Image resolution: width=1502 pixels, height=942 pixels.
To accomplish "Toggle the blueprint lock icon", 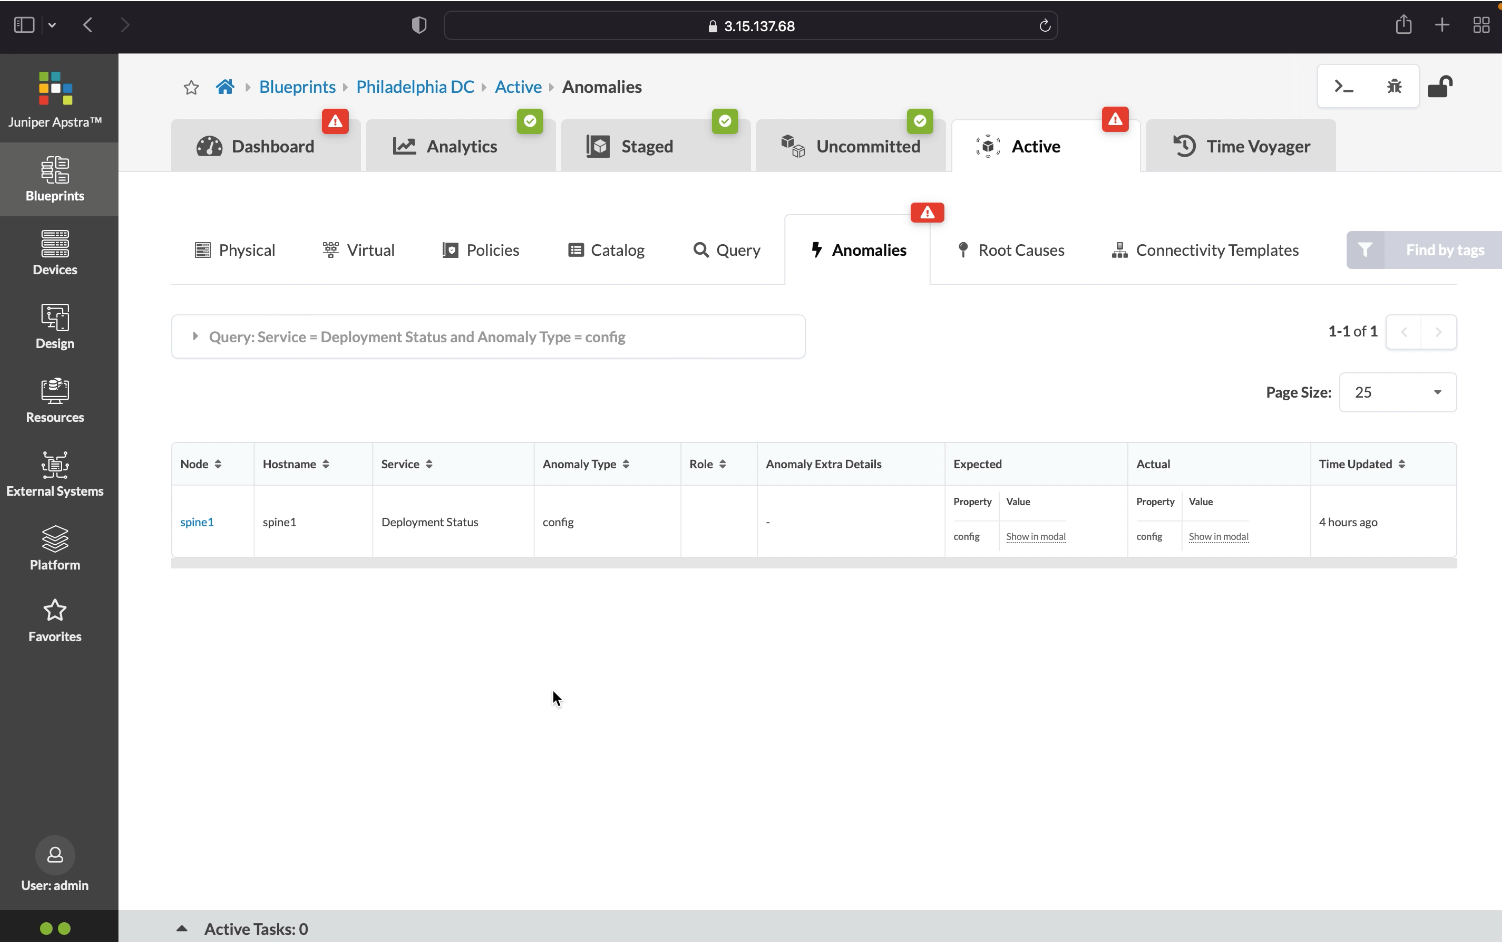I will pyautogui.click(x=1440, y=87).
